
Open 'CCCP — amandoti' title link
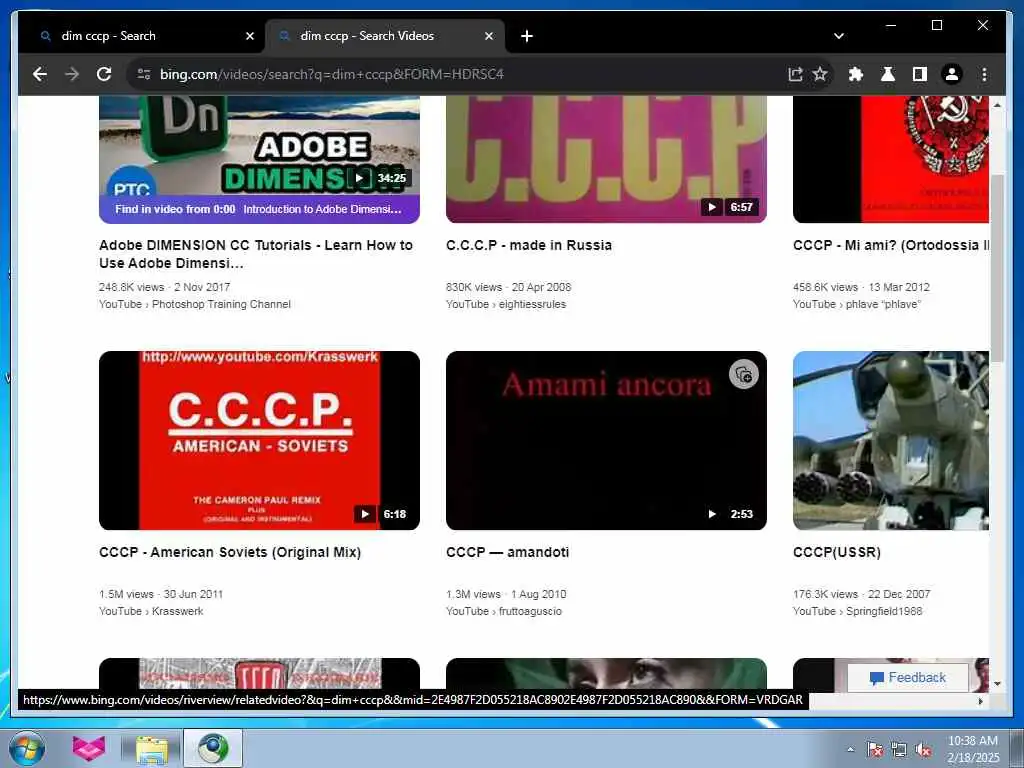tap(507, 552)
